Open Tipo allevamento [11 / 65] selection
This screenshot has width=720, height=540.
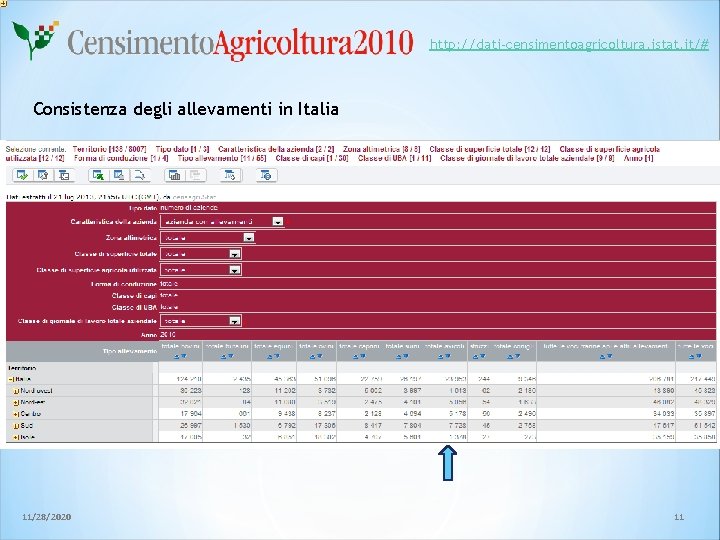click(x=222, y=158)
